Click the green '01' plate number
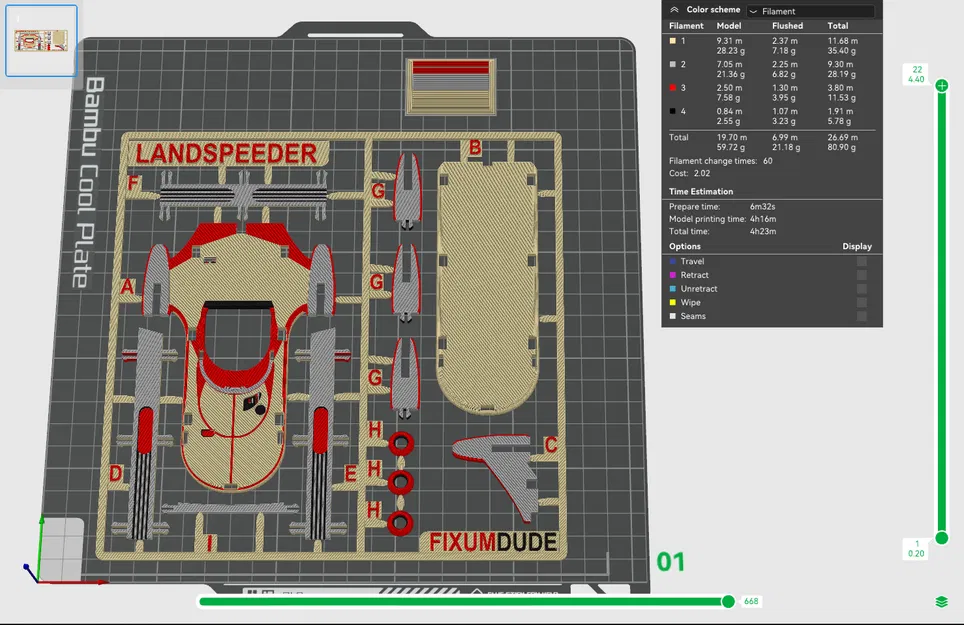 (670, 562)
